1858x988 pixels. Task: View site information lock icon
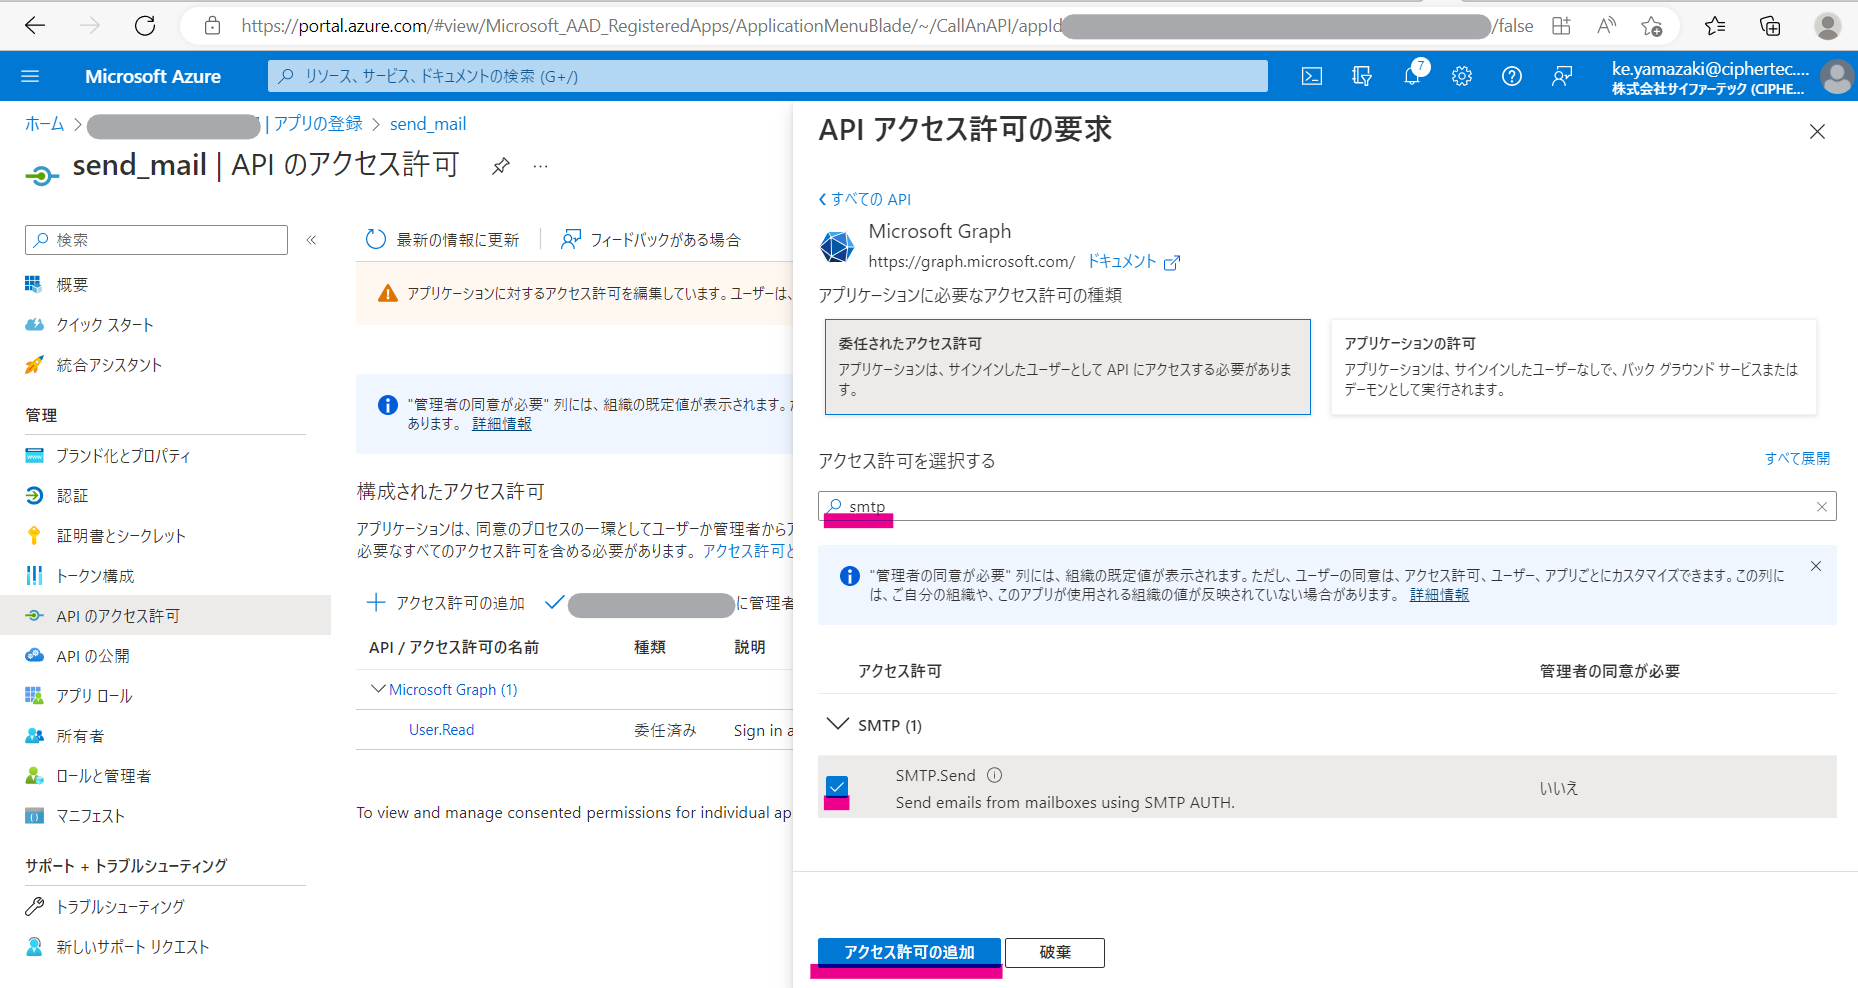point(212,26)
